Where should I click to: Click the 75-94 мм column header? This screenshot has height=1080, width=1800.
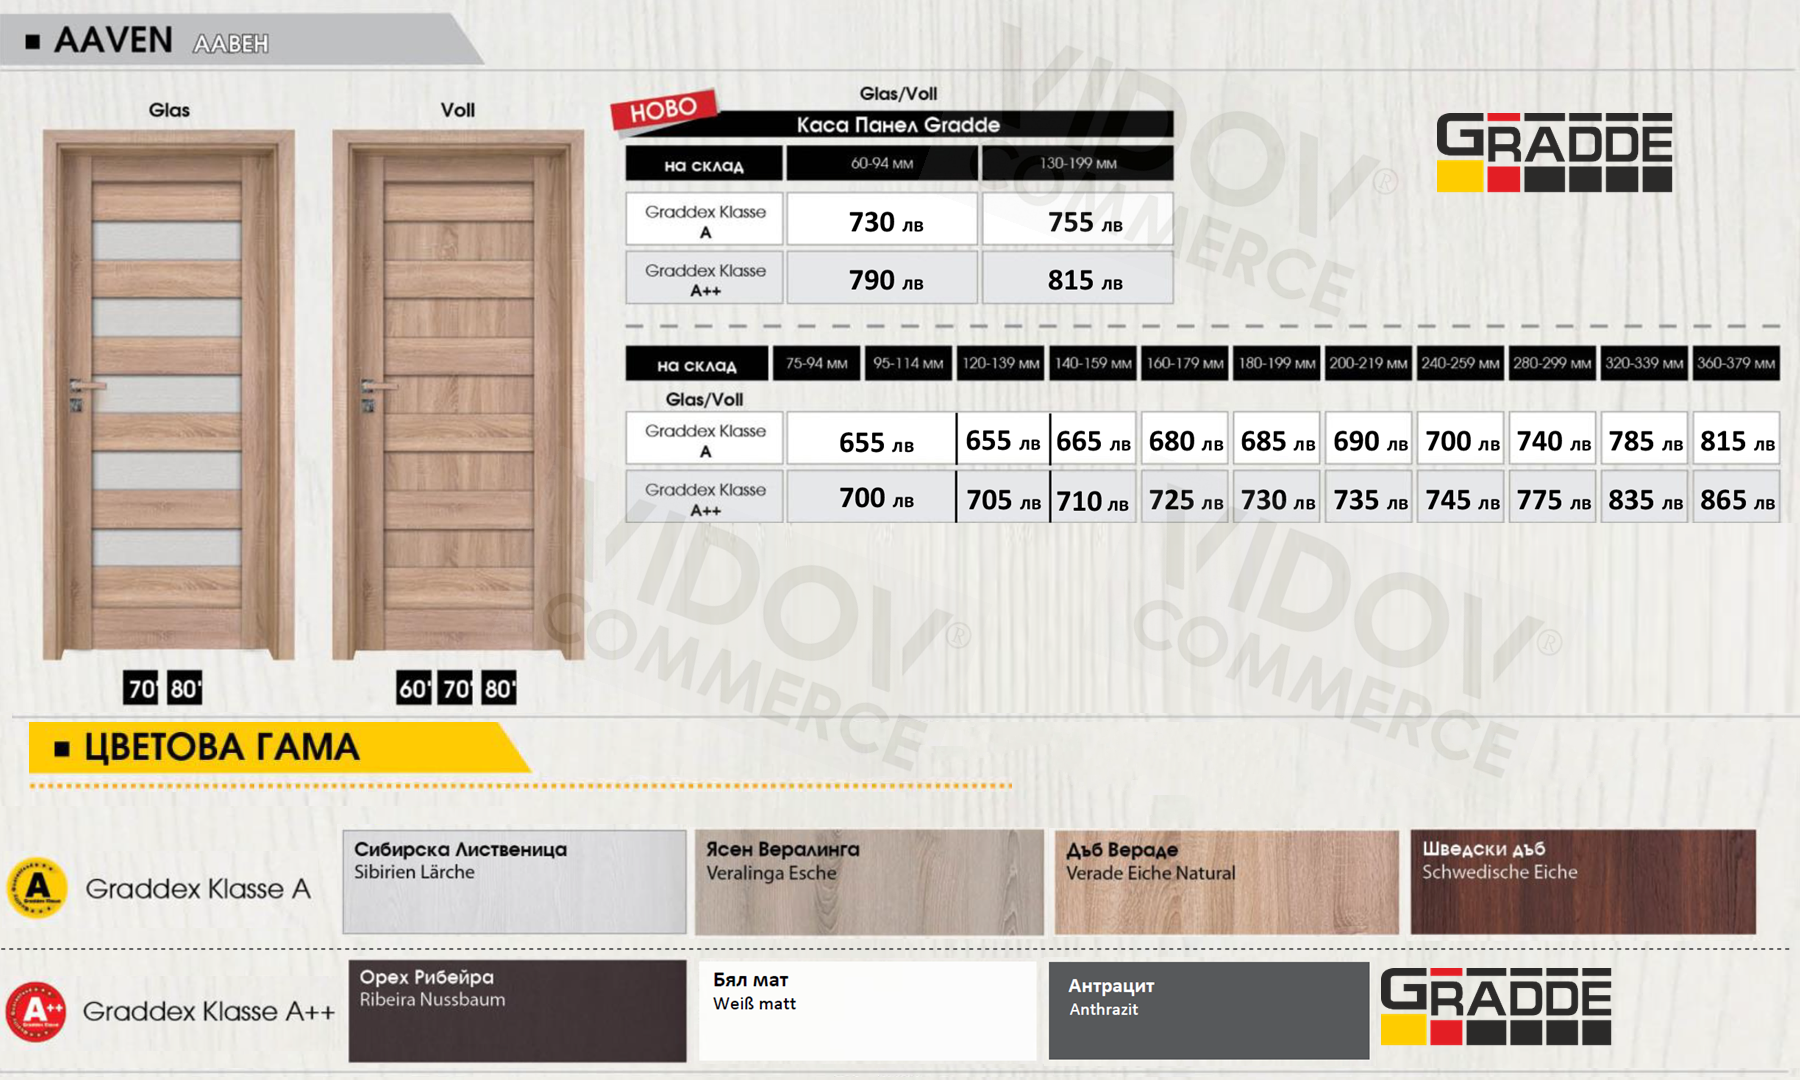[x=816, y=363]
